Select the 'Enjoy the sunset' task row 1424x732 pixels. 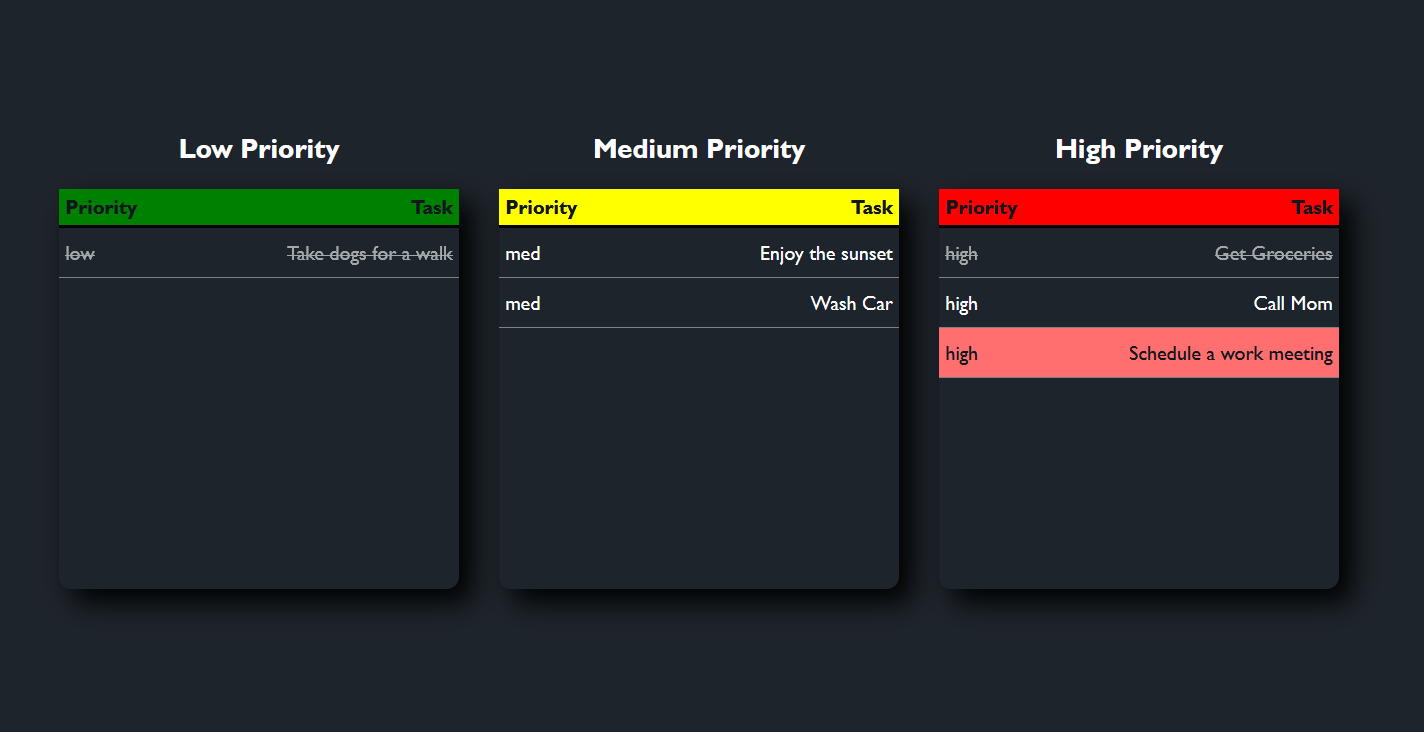pyautogui.click(x=826, y=253)
